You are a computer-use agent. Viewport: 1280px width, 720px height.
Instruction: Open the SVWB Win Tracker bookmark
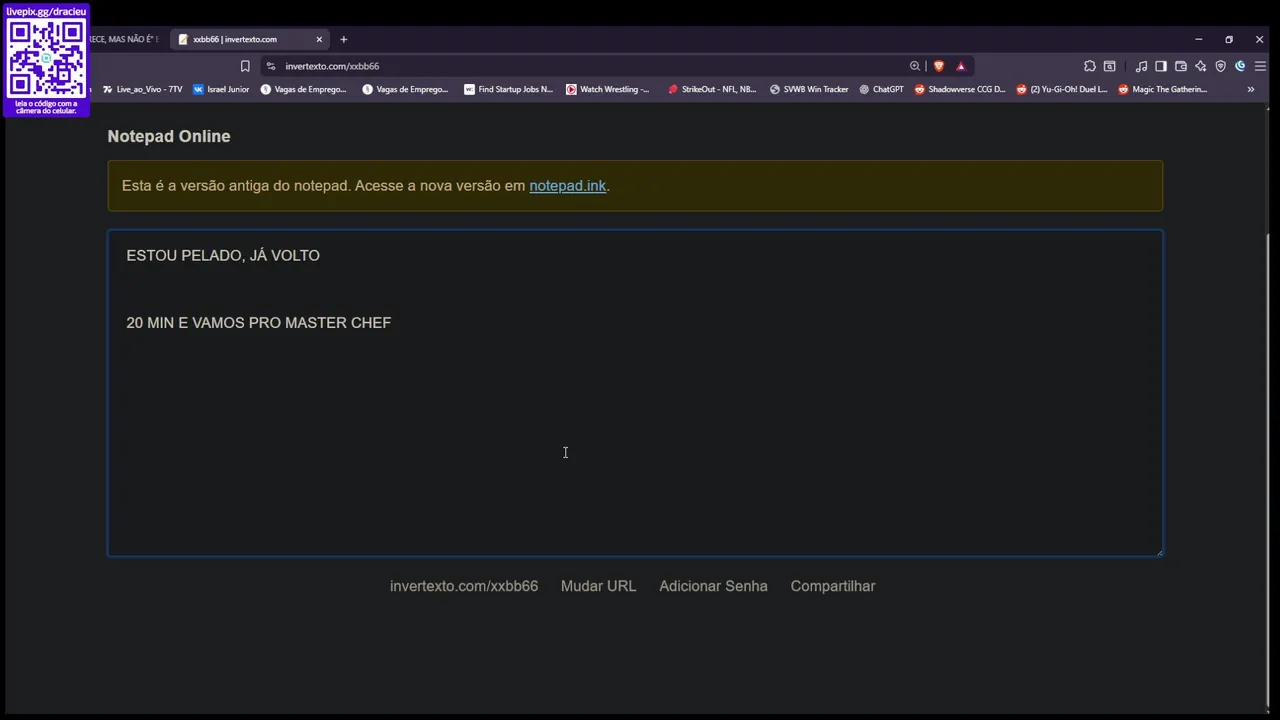pyautogui.click(x=808, y=89)
